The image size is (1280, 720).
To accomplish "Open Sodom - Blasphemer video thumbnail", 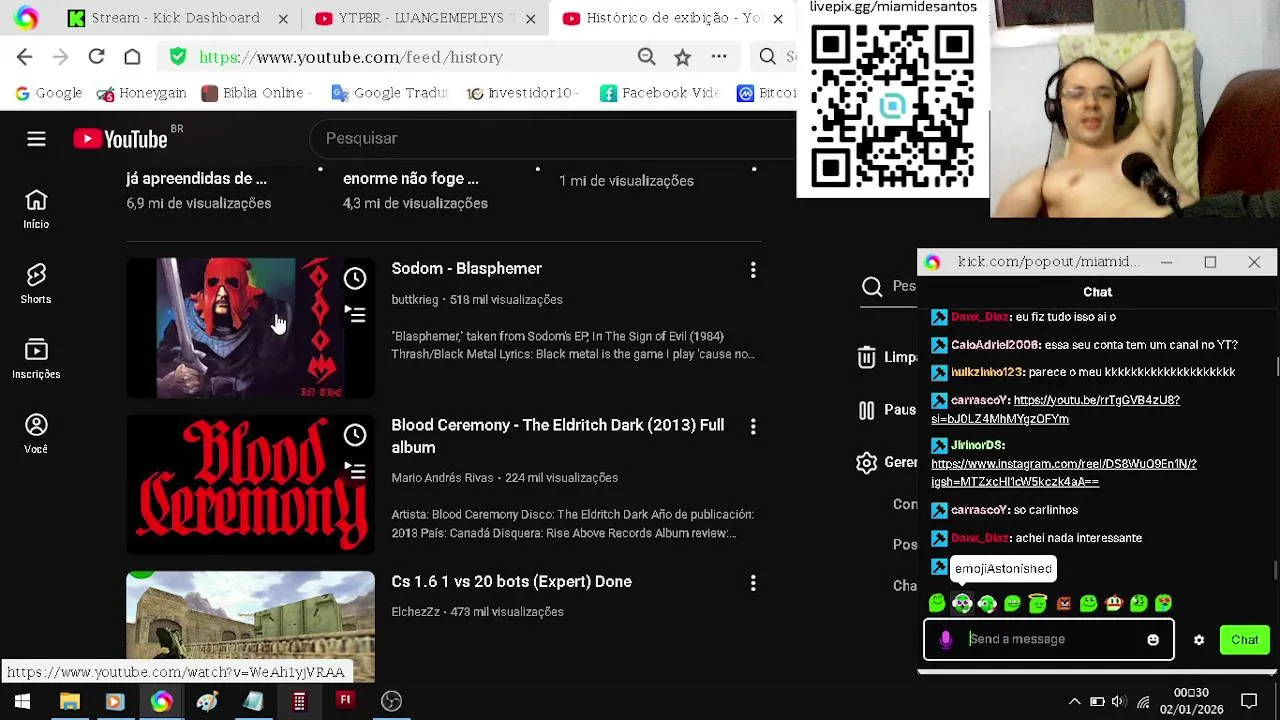I will (250, 328).
